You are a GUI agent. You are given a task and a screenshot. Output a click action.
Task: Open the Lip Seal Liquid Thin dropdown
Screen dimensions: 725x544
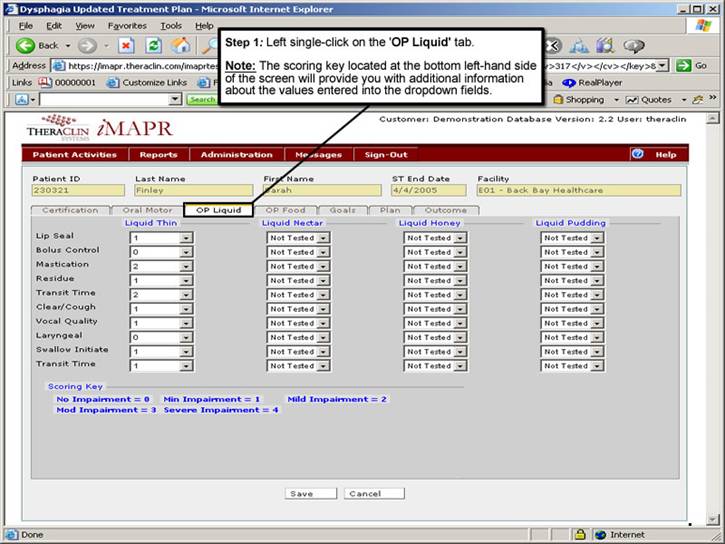185,238
